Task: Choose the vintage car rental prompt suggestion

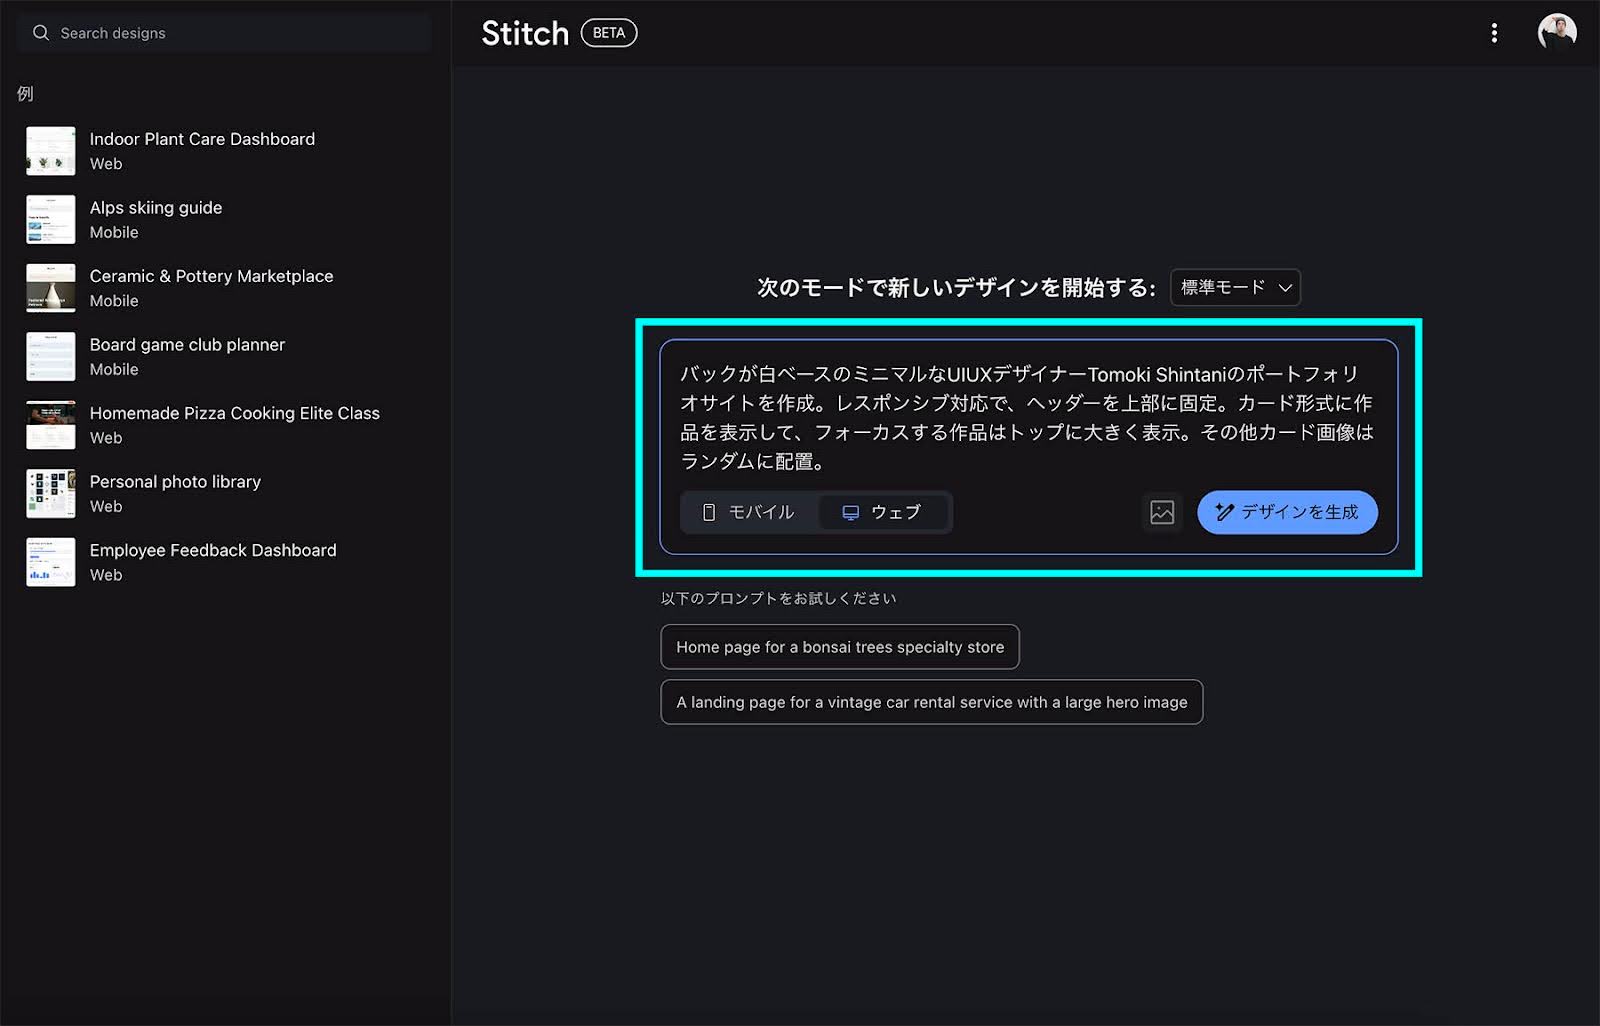Action: tap(931, 702)
